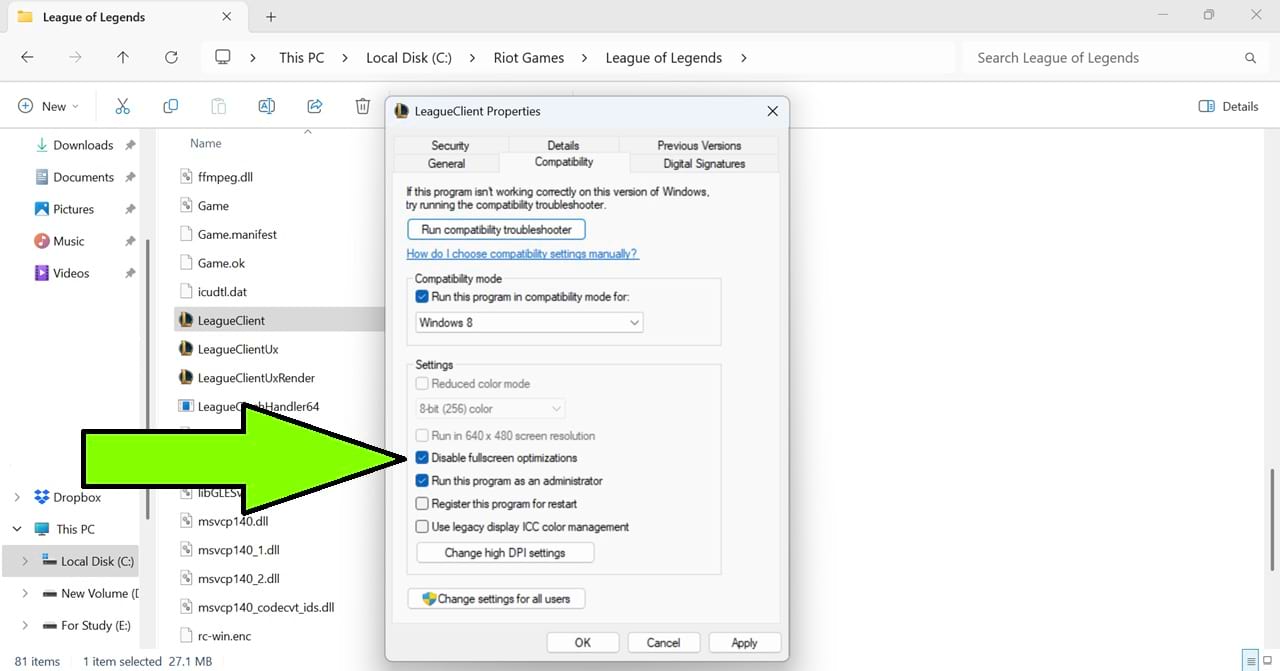The width and height of the screenshot is (1280, 671).
Task: Select the msvcp140_codecvt_ids.dll file
Action: point(265,607)
